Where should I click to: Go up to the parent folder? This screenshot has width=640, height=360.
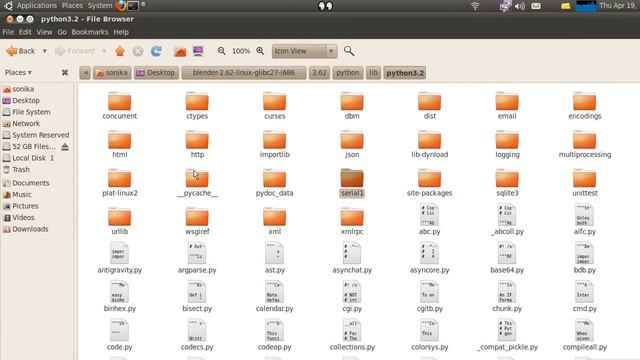120,51
